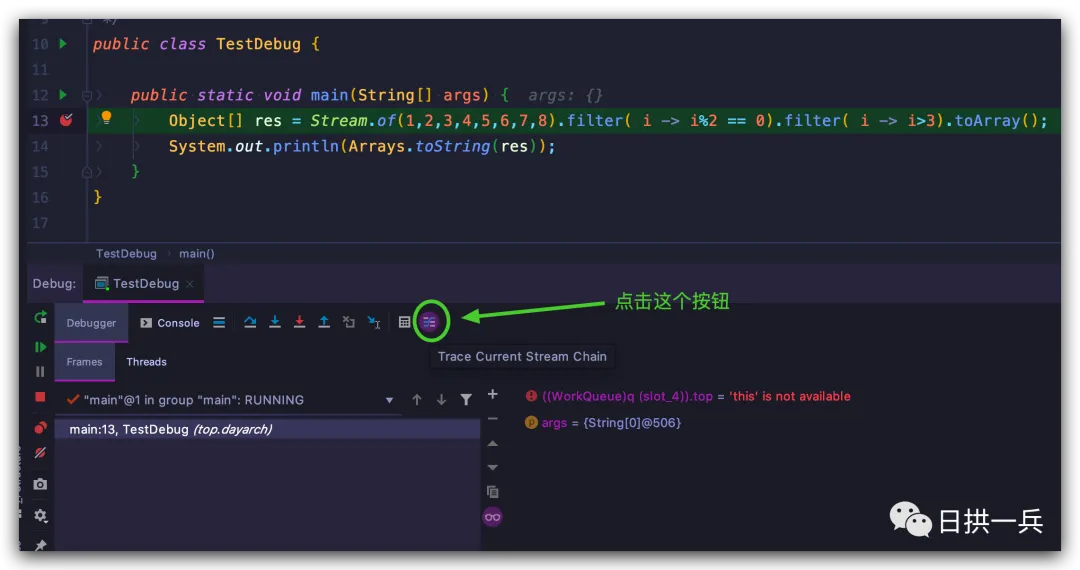Select the Threads tab

[x=146, y=362]
